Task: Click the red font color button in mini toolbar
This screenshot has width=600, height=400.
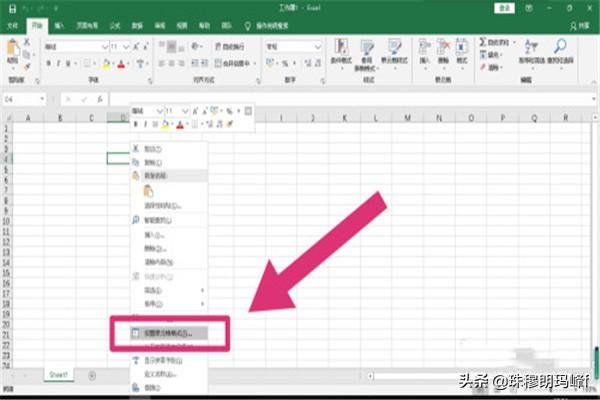Action: point(179,124)
